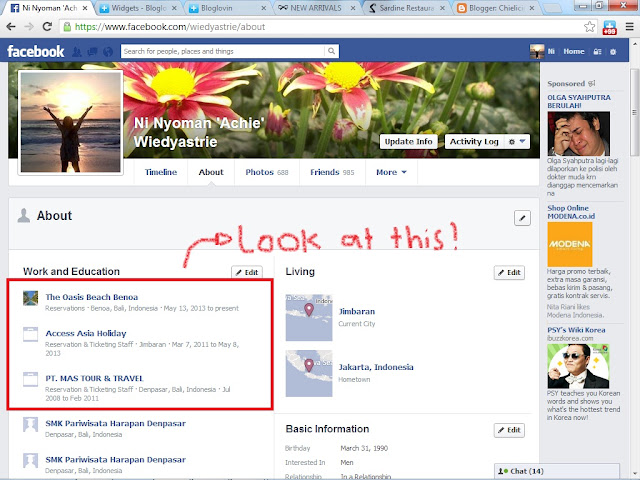Screen dimensions: 640x480
Task: Click the orange MODENA ad image
Action: tap(570, 244)
